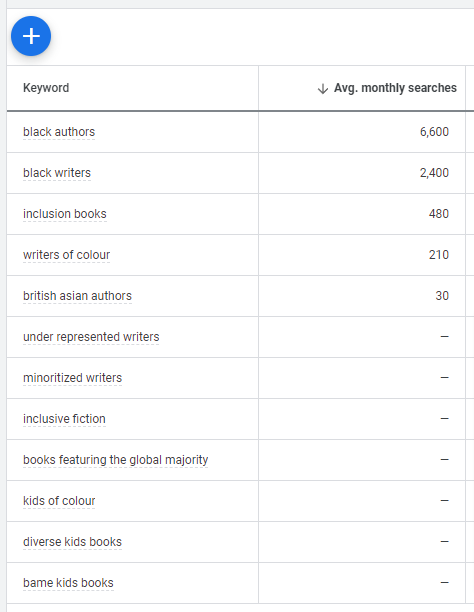Screen dimensions: 474x612
Task: Click the 6,600 searches value cell
Action: pos(362,132)
